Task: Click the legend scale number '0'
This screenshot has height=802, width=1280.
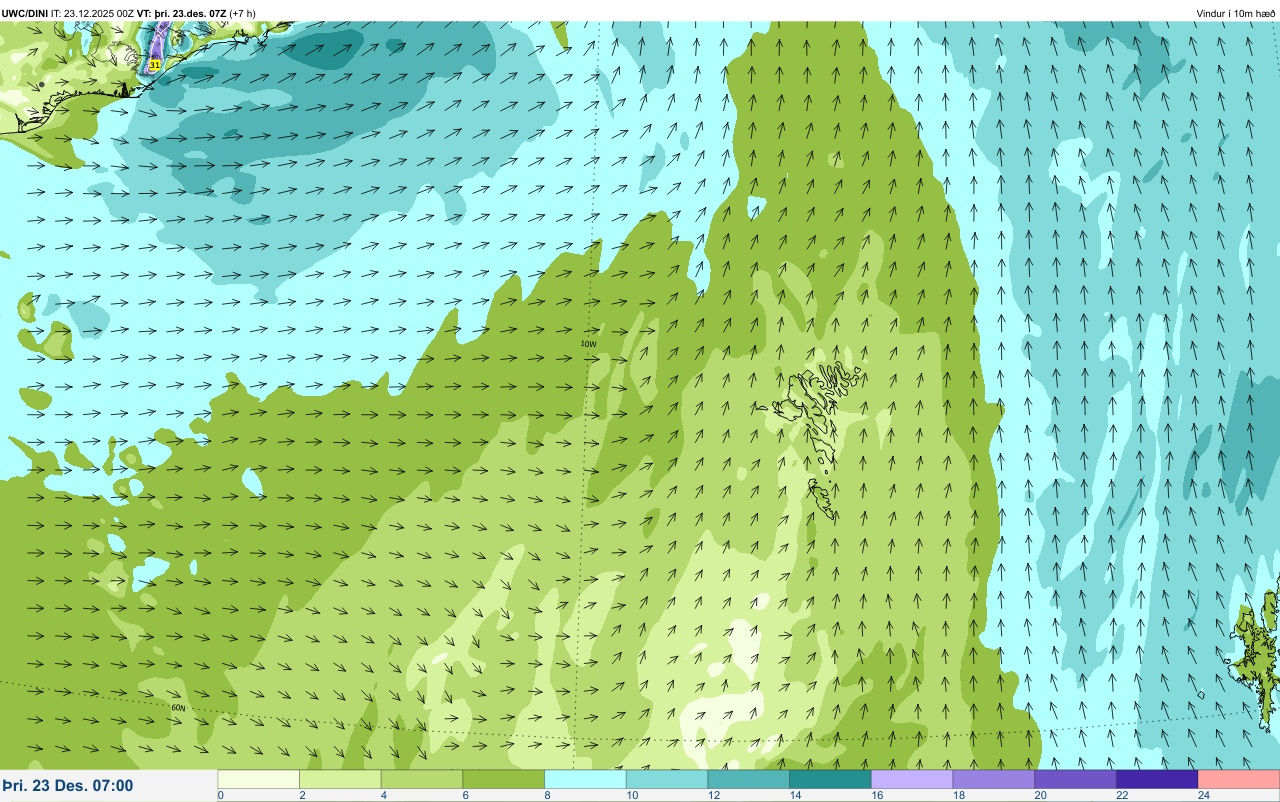Action: click(220, 795)
